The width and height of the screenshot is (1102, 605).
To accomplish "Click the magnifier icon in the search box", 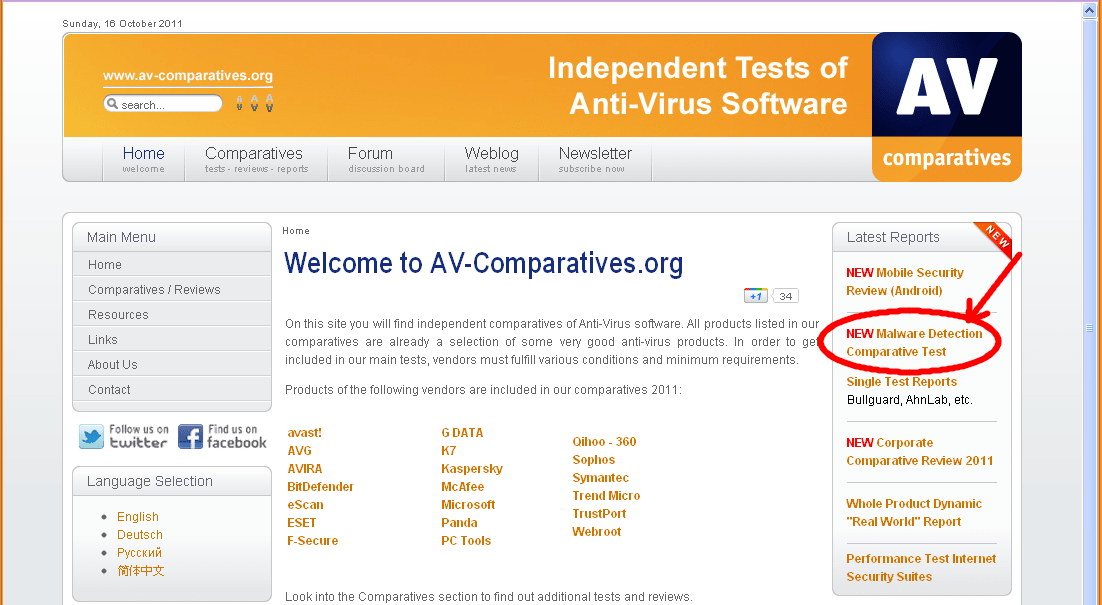I will point(112,104).
